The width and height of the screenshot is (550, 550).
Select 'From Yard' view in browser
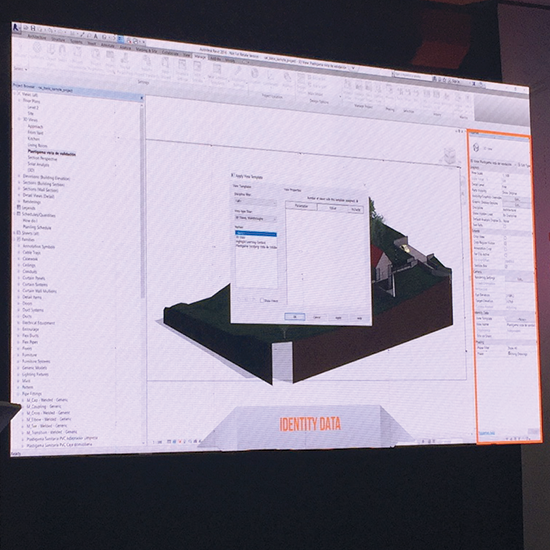click(x=35, y=133)
